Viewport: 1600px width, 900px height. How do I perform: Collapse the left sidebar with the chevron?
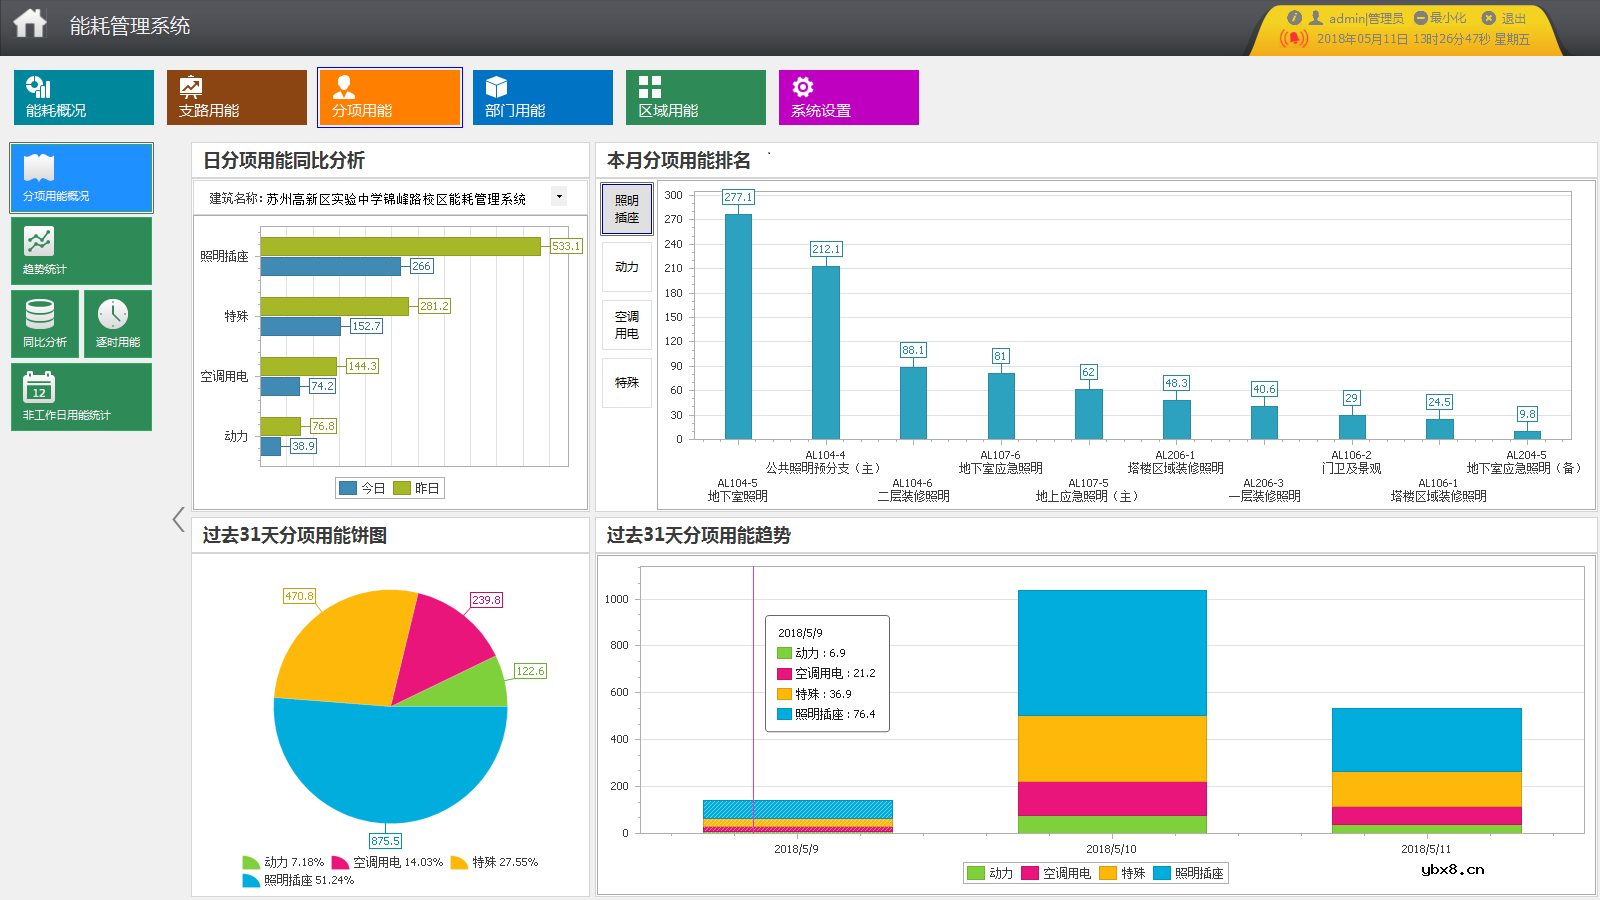tap(177, 519)
